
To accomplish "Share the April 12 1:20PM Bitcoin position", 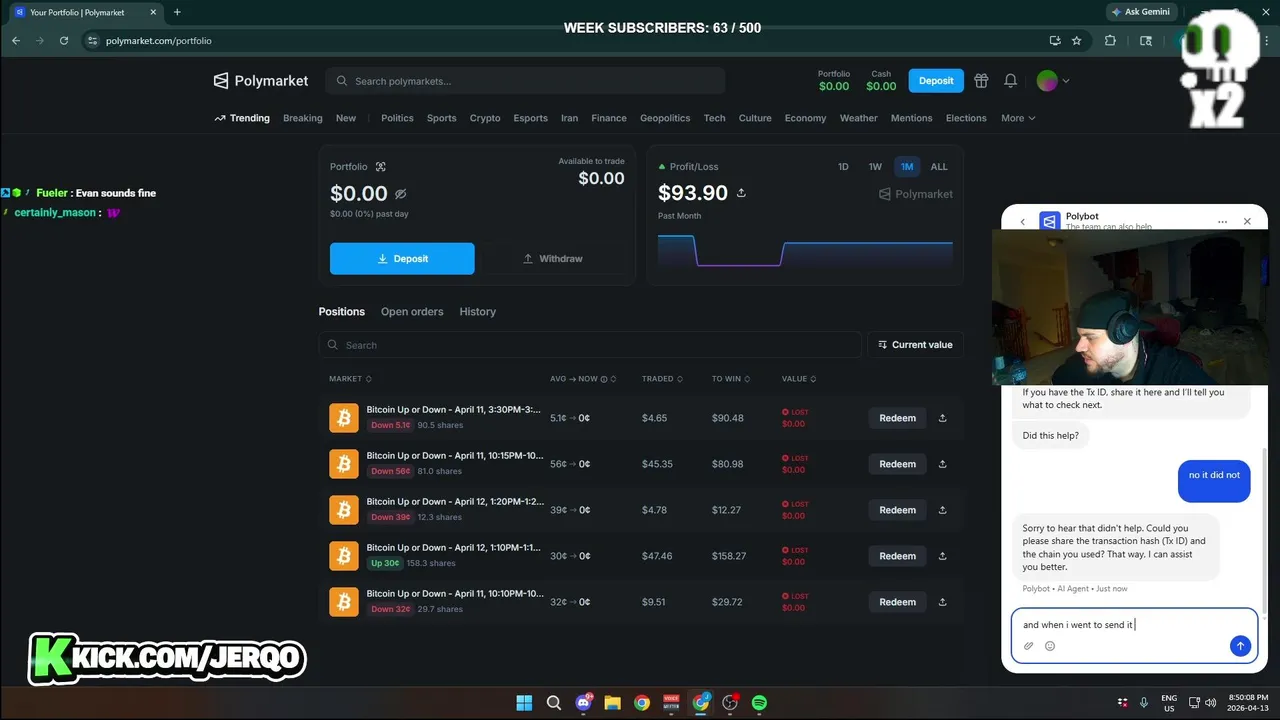I will click(x=942, y=510).
